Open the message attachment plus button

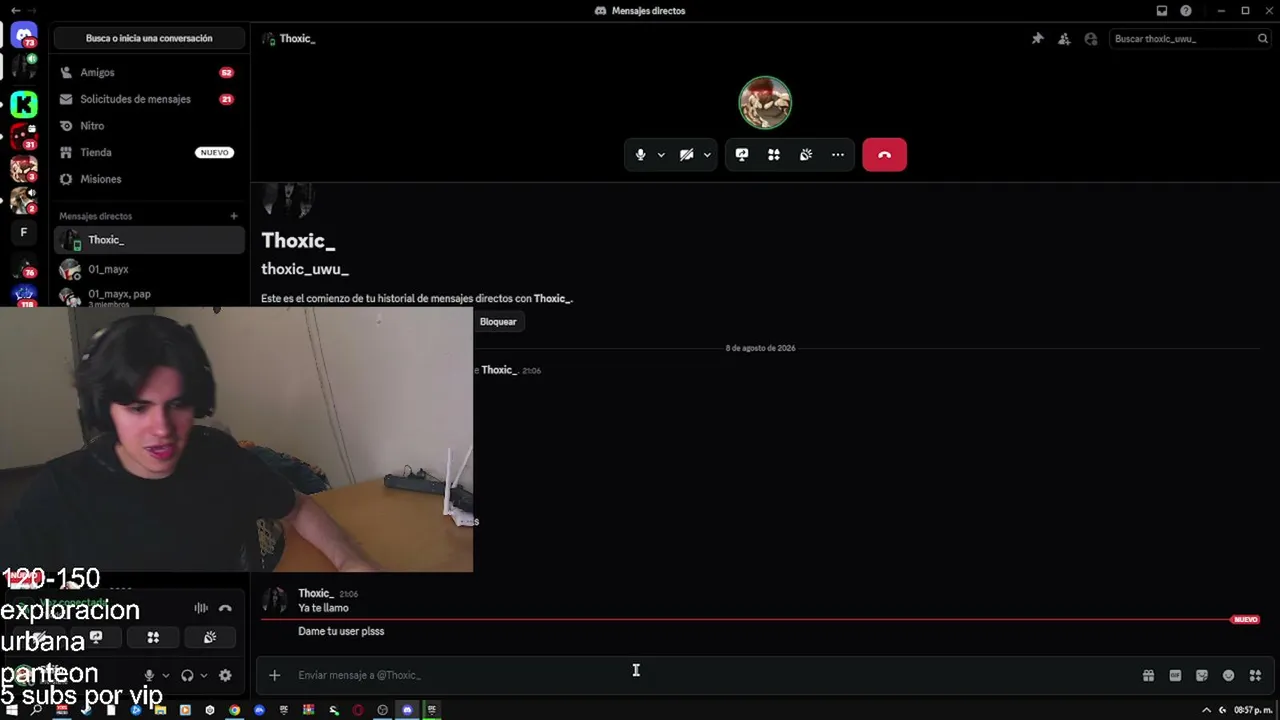coord(274,675)
